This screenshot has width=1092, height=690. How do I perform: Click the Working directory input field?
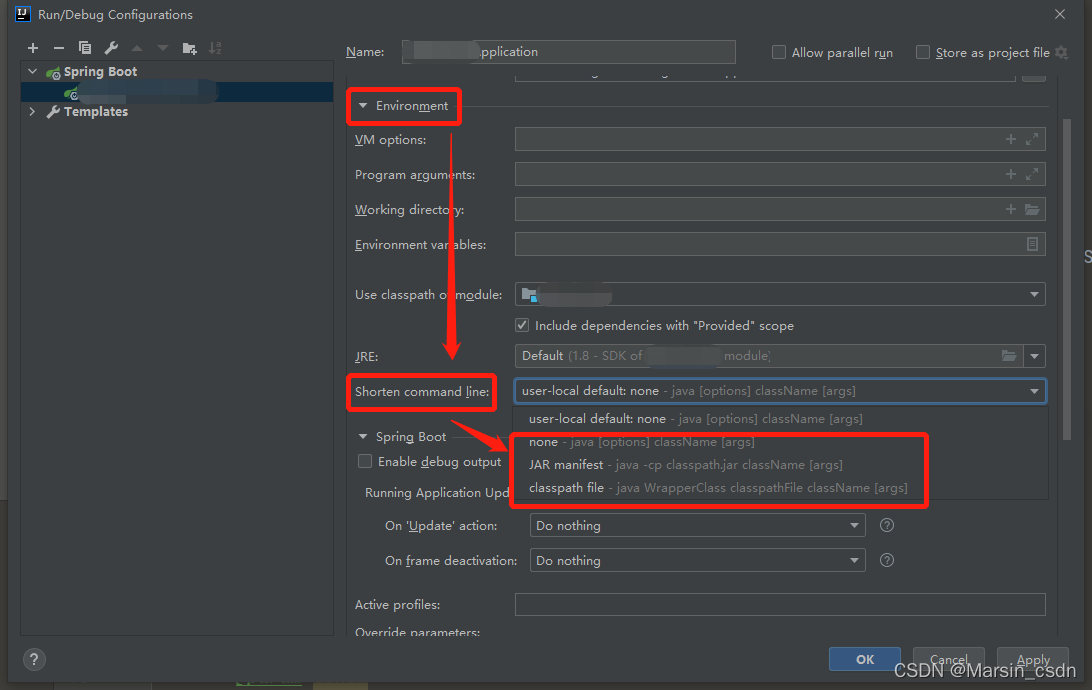point(780,209)
